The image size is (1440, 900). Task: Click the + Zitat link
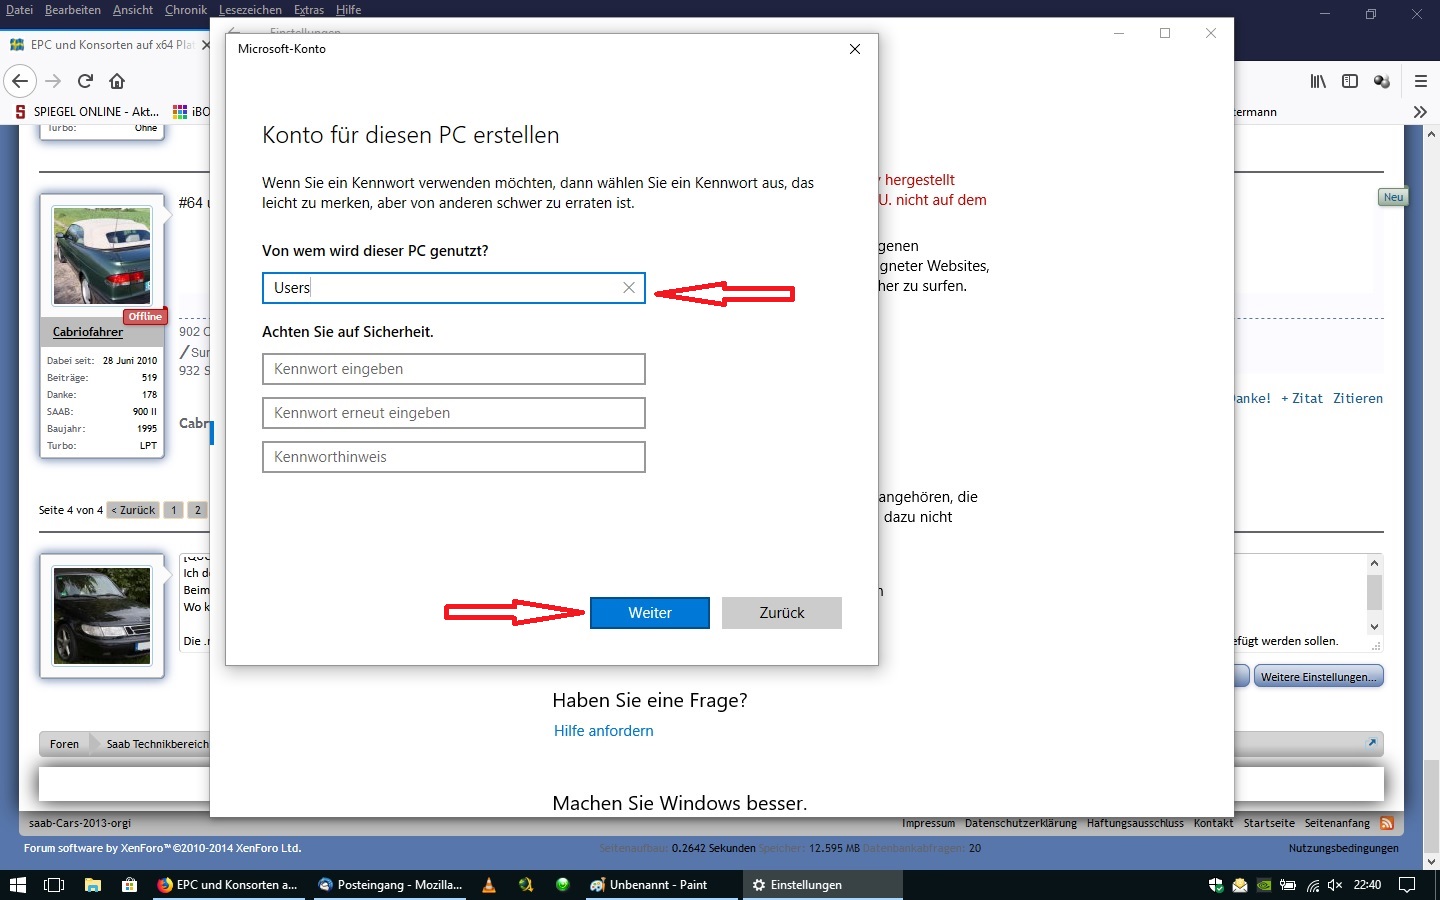1302,398
